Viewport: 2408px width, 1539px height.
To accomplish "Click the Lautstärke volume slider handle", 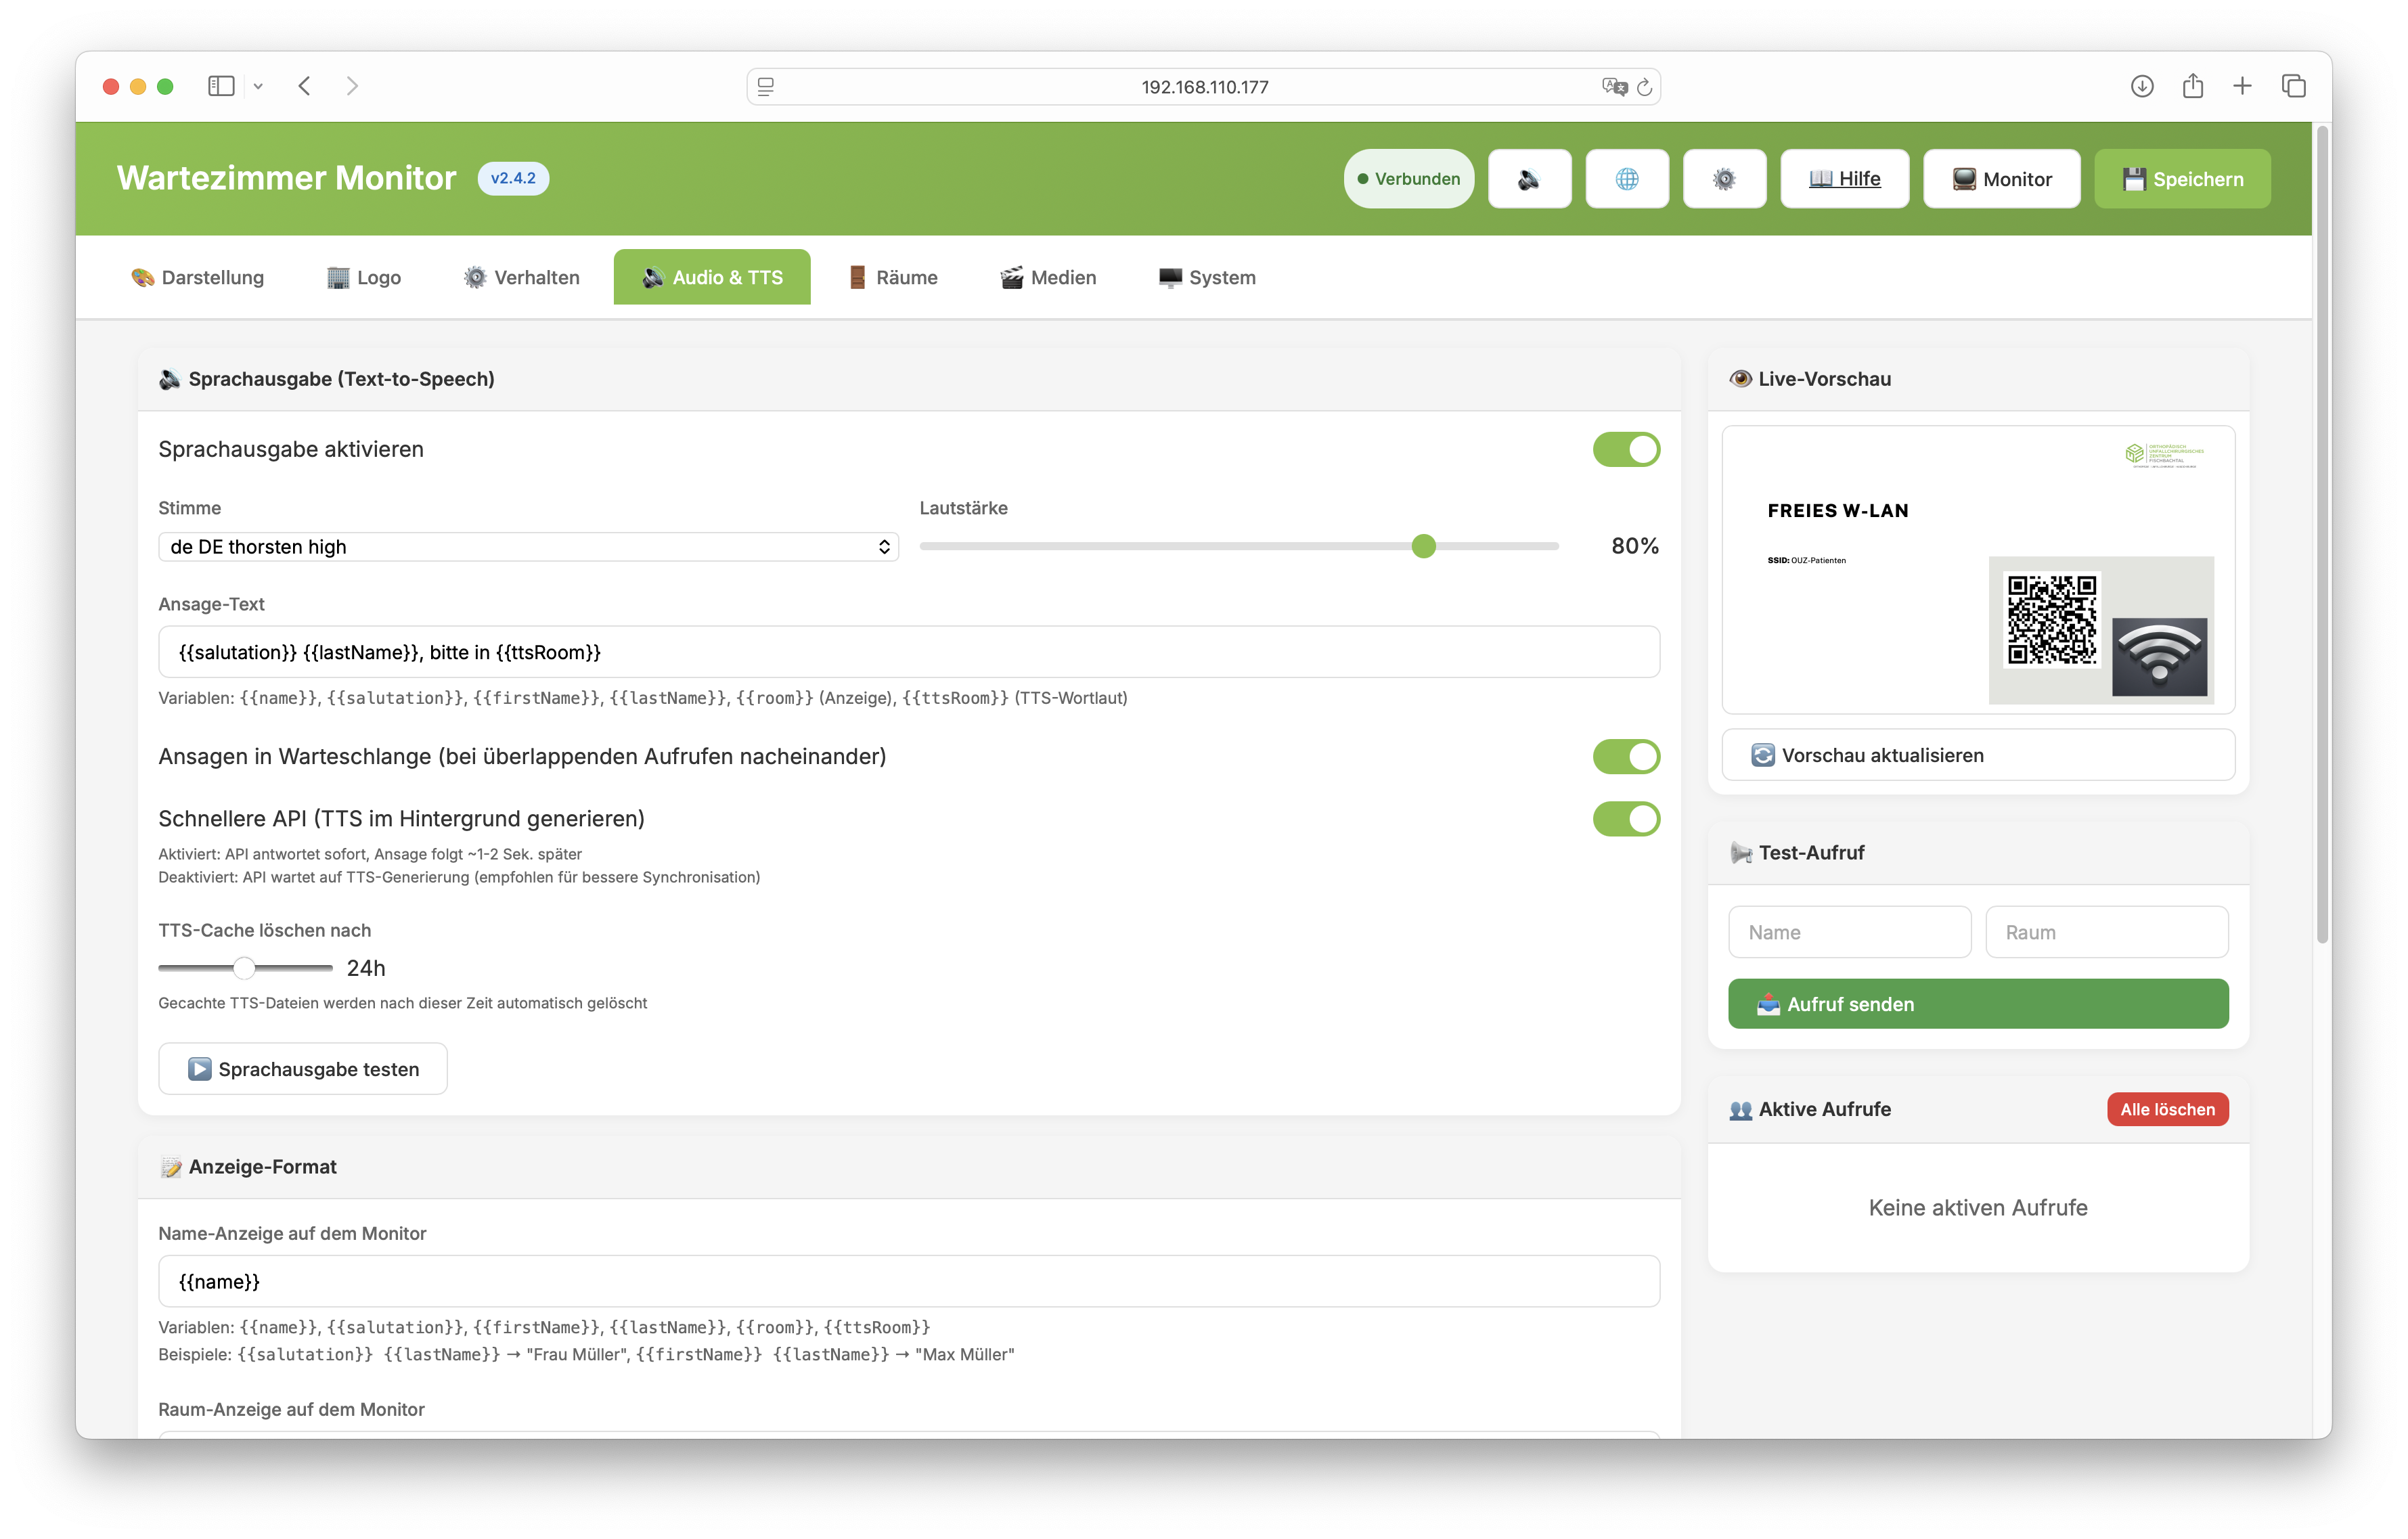I will click(1424, 546).
